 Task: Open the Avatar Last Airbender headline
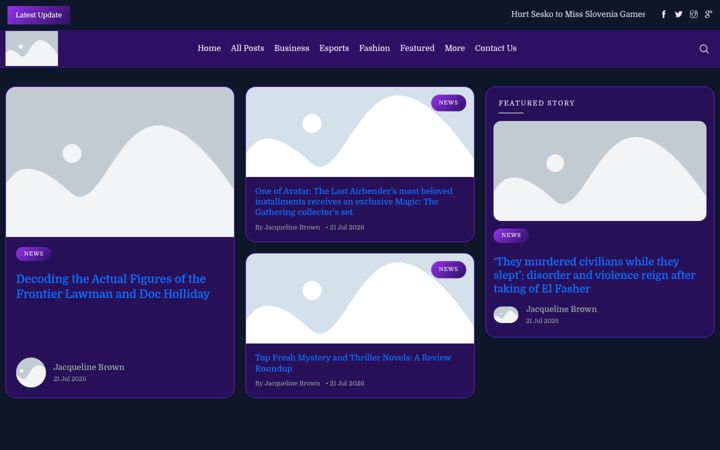point(354,202)
